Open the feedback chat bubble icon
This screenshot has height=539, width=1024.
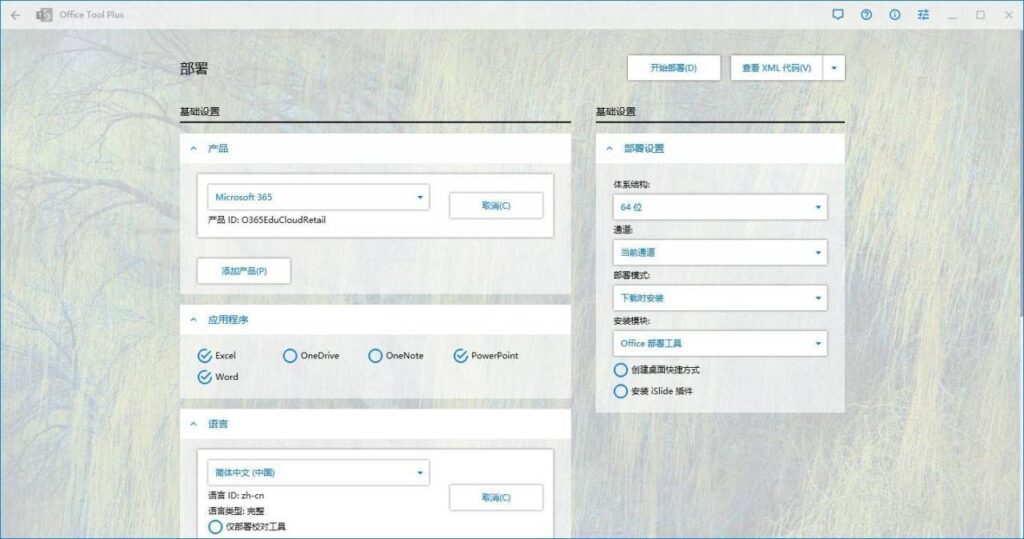coord(838,14)
